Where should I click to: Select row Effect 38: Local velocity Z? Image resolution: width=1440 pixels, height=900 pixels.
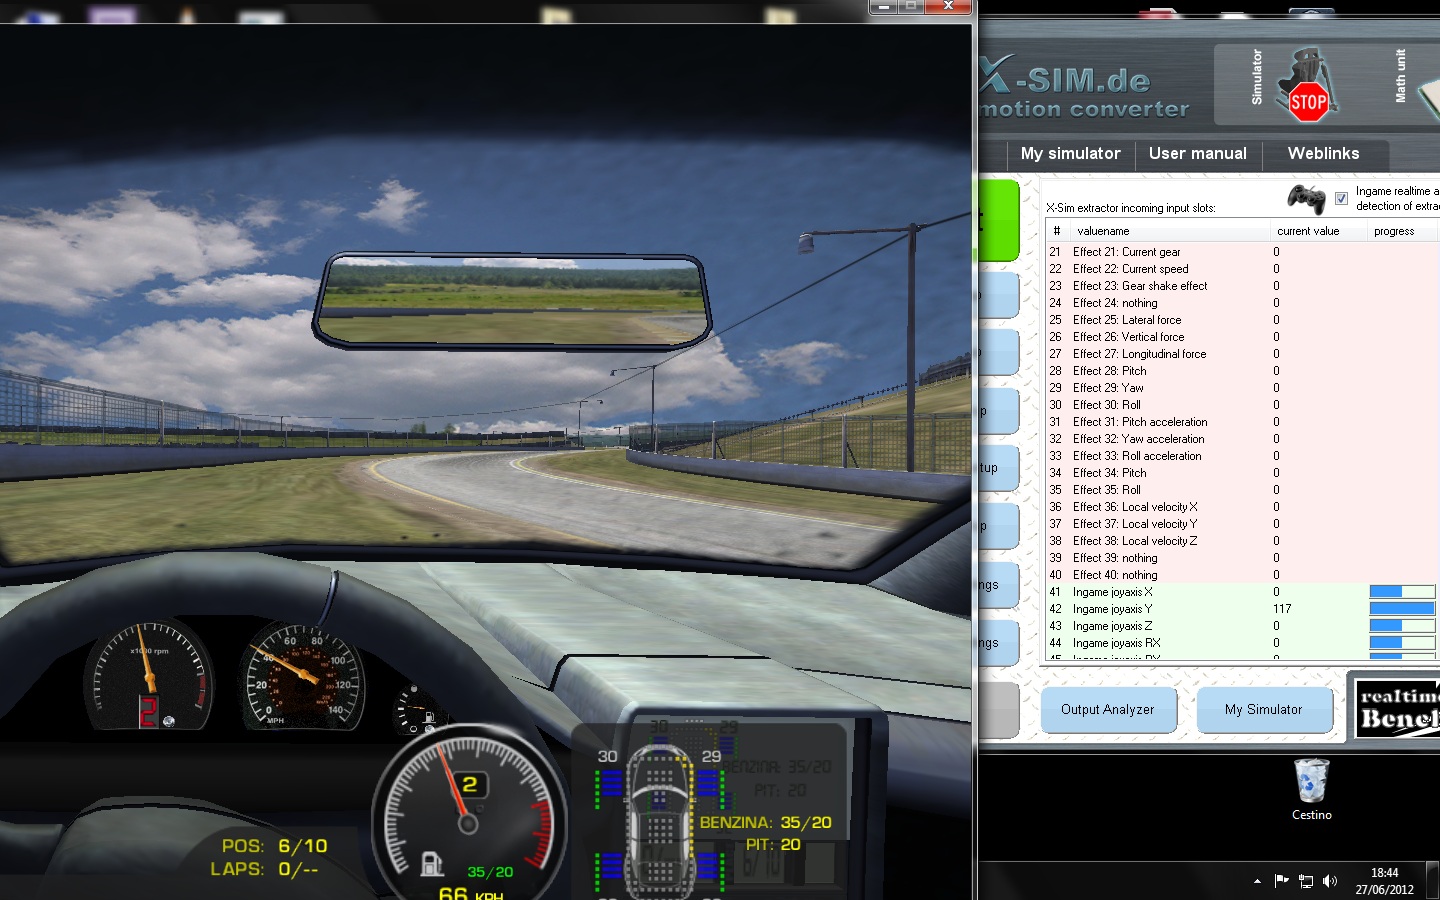point(1241,541)
